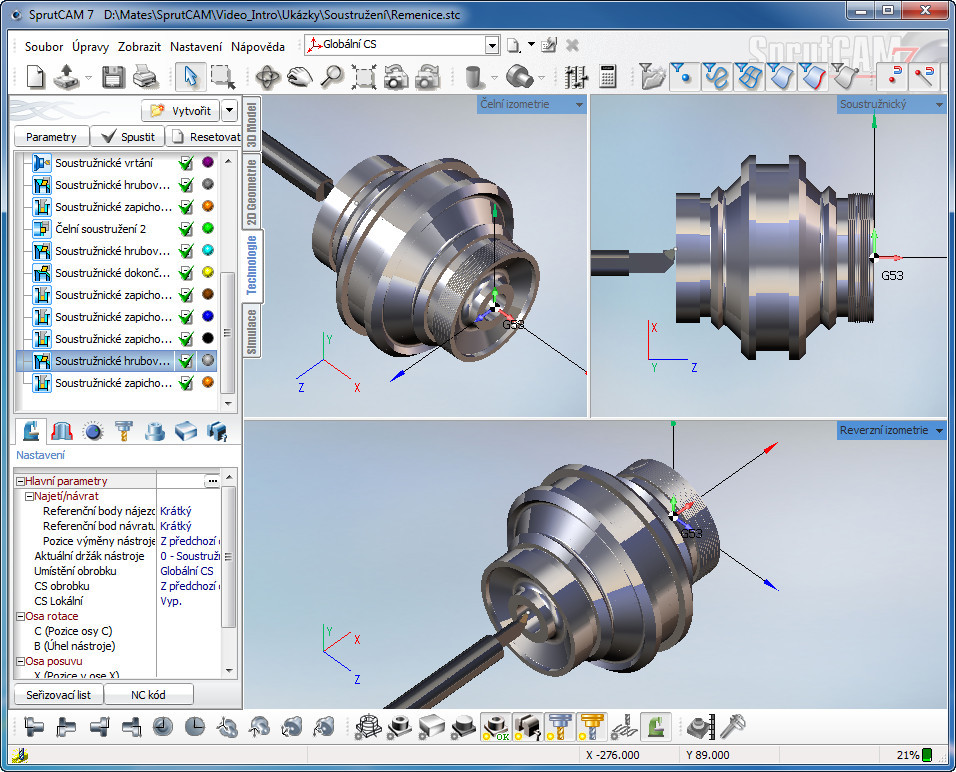Select the magnifier zoom tool
The image size is (956, 772).
tap(332, 77)
